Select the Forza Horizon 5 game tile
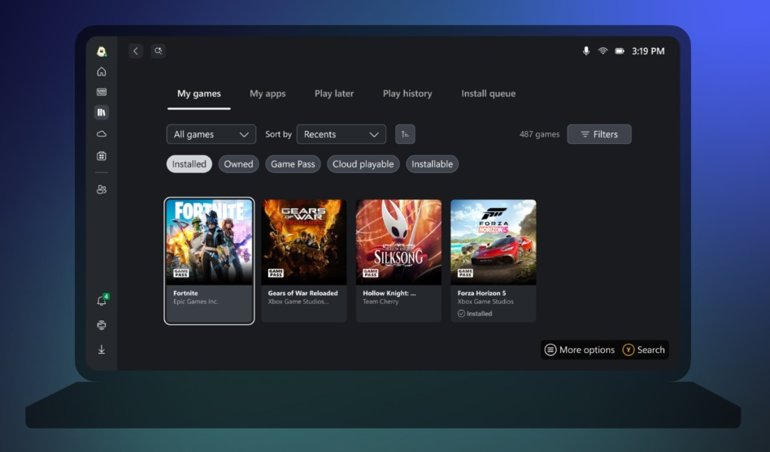This screenshot has height=452, width=770. pos(493,260)
